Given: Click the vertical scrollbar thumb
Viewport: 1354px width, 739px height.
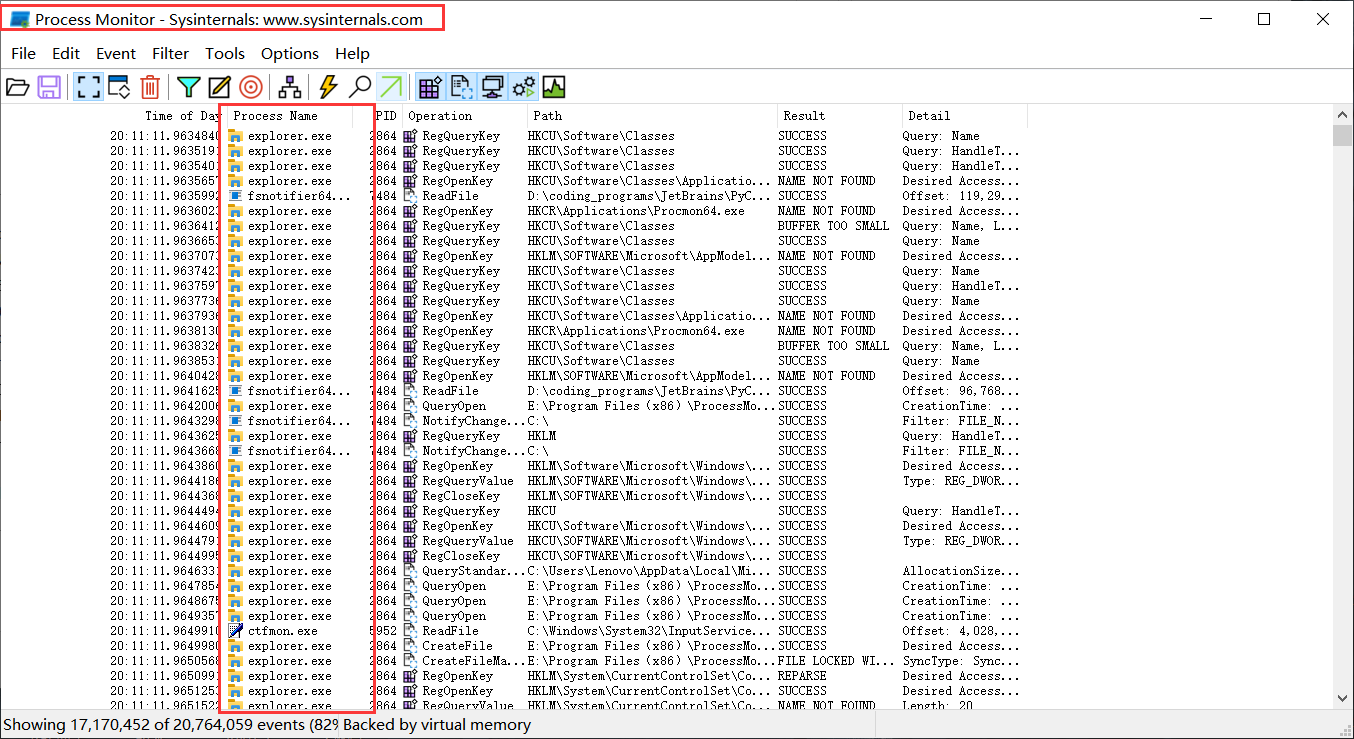Looking at the screenshot, I should tap(1343, 136).
